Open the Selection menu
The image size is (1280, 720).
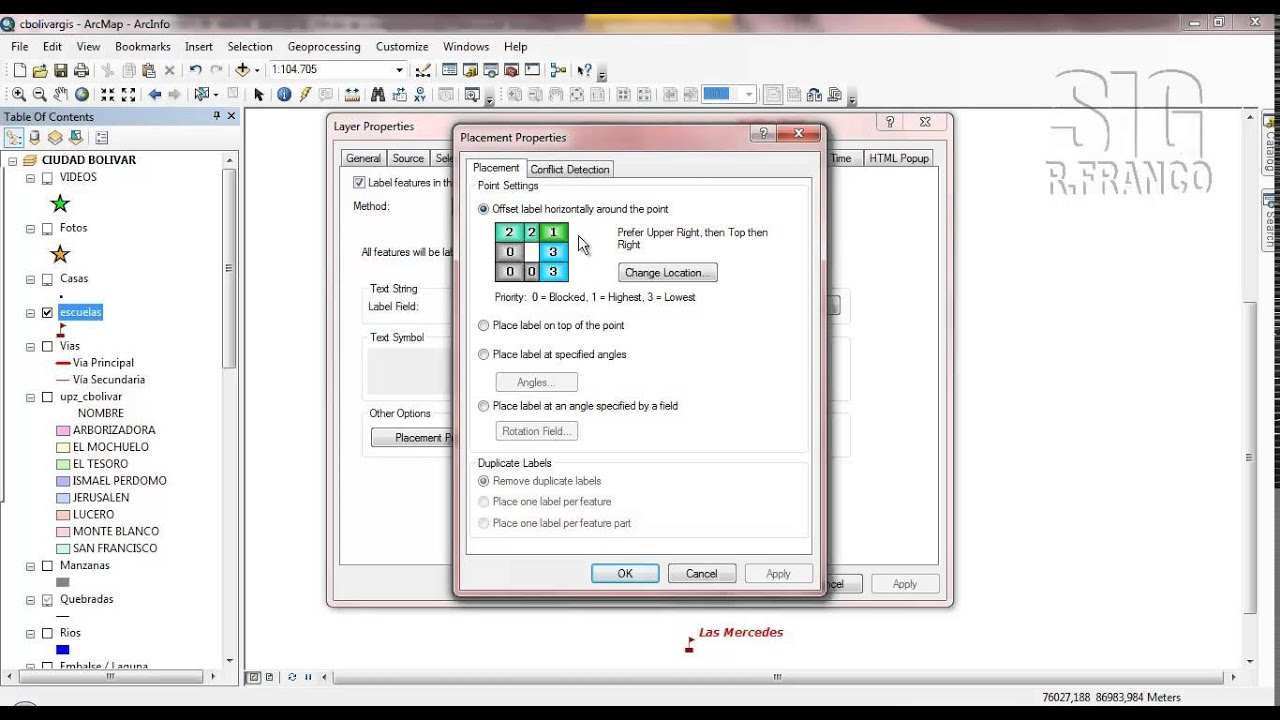[250, 47]
